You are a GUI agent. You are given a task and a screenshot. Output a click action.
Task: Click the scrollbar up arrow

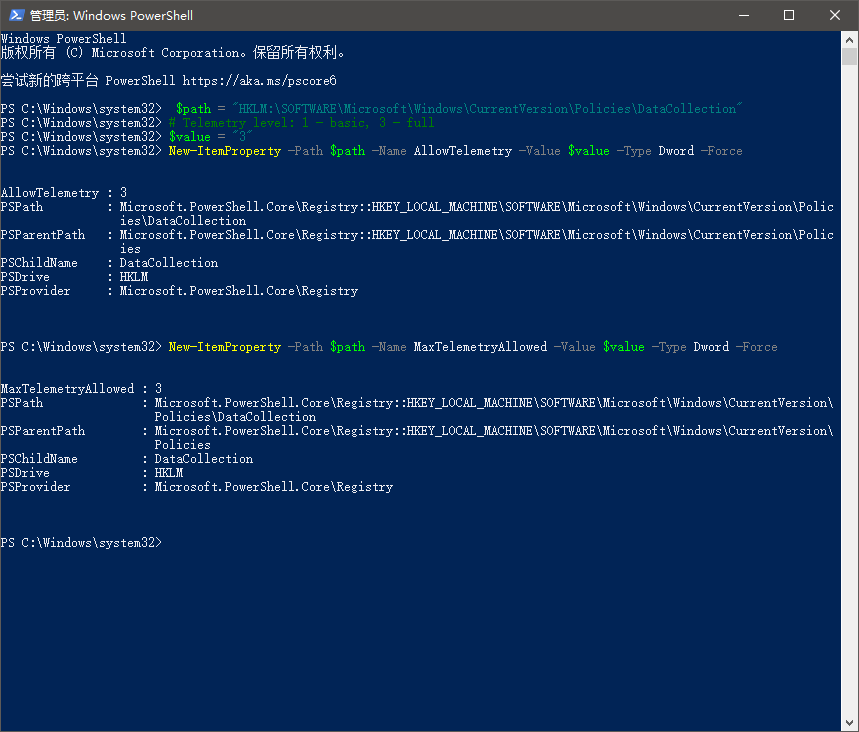pos(849,39)
